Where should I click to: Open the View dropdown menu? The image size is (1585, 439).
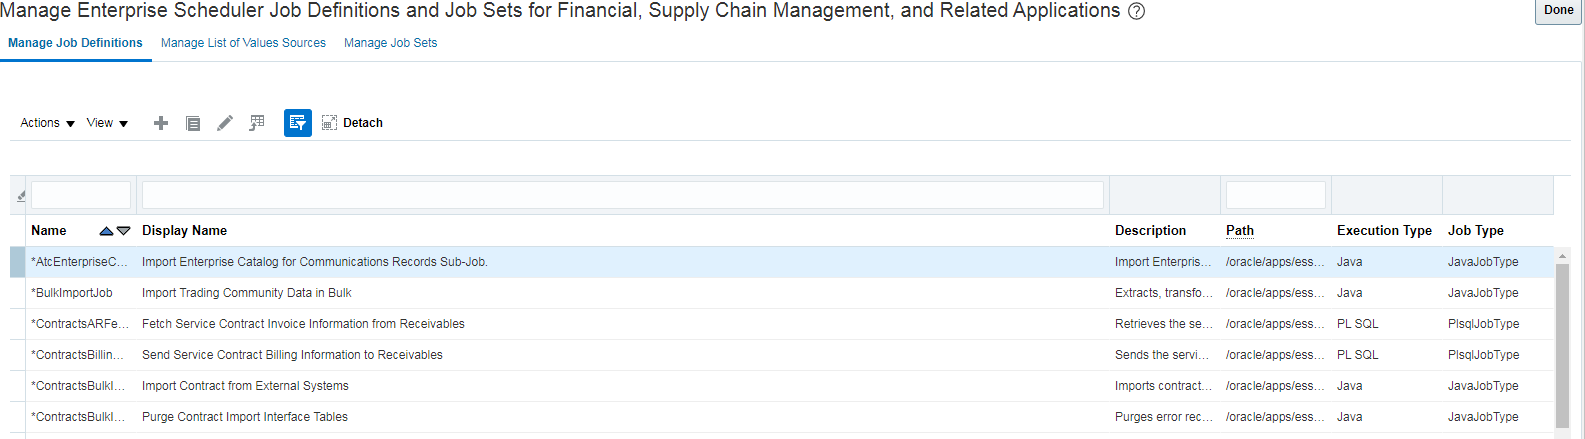coord(107,123)
